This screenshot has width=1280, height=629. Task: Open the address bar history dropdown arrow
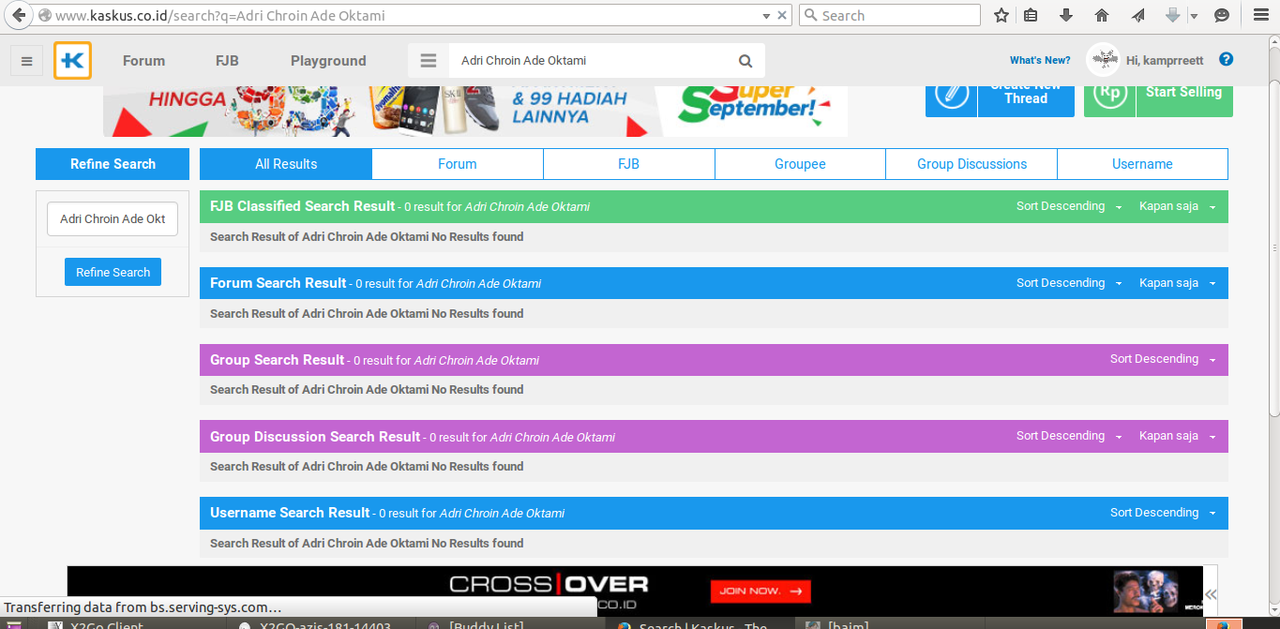pos(766,16)
